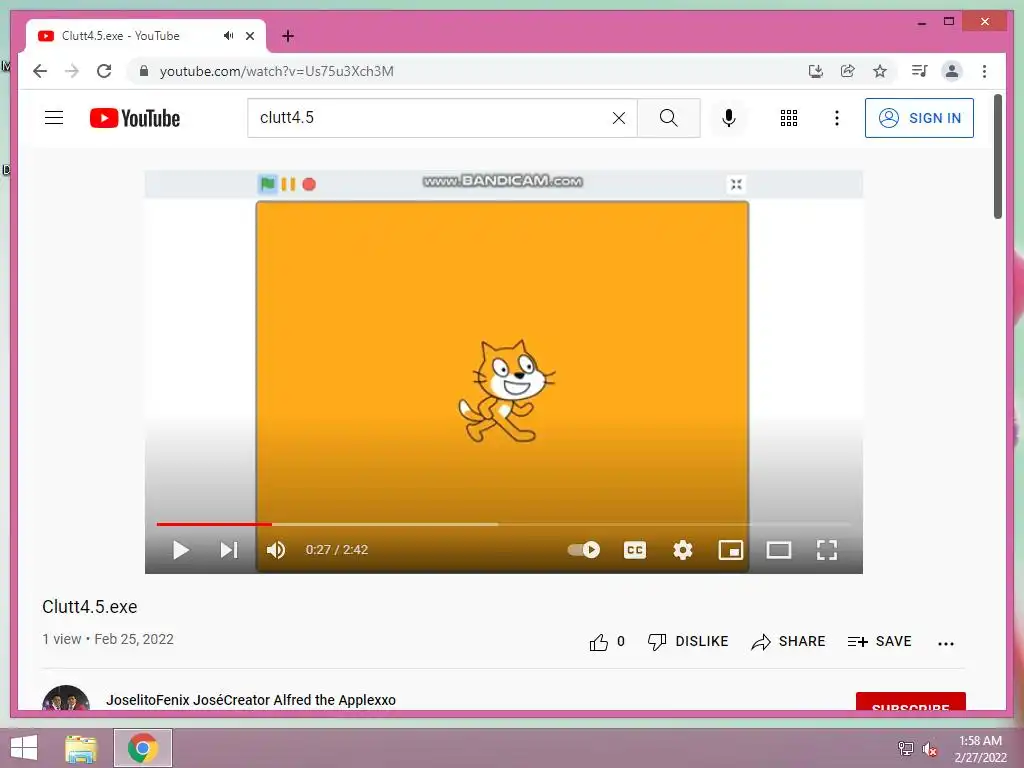Clear the search box with the X

click(x=618, y=118)
